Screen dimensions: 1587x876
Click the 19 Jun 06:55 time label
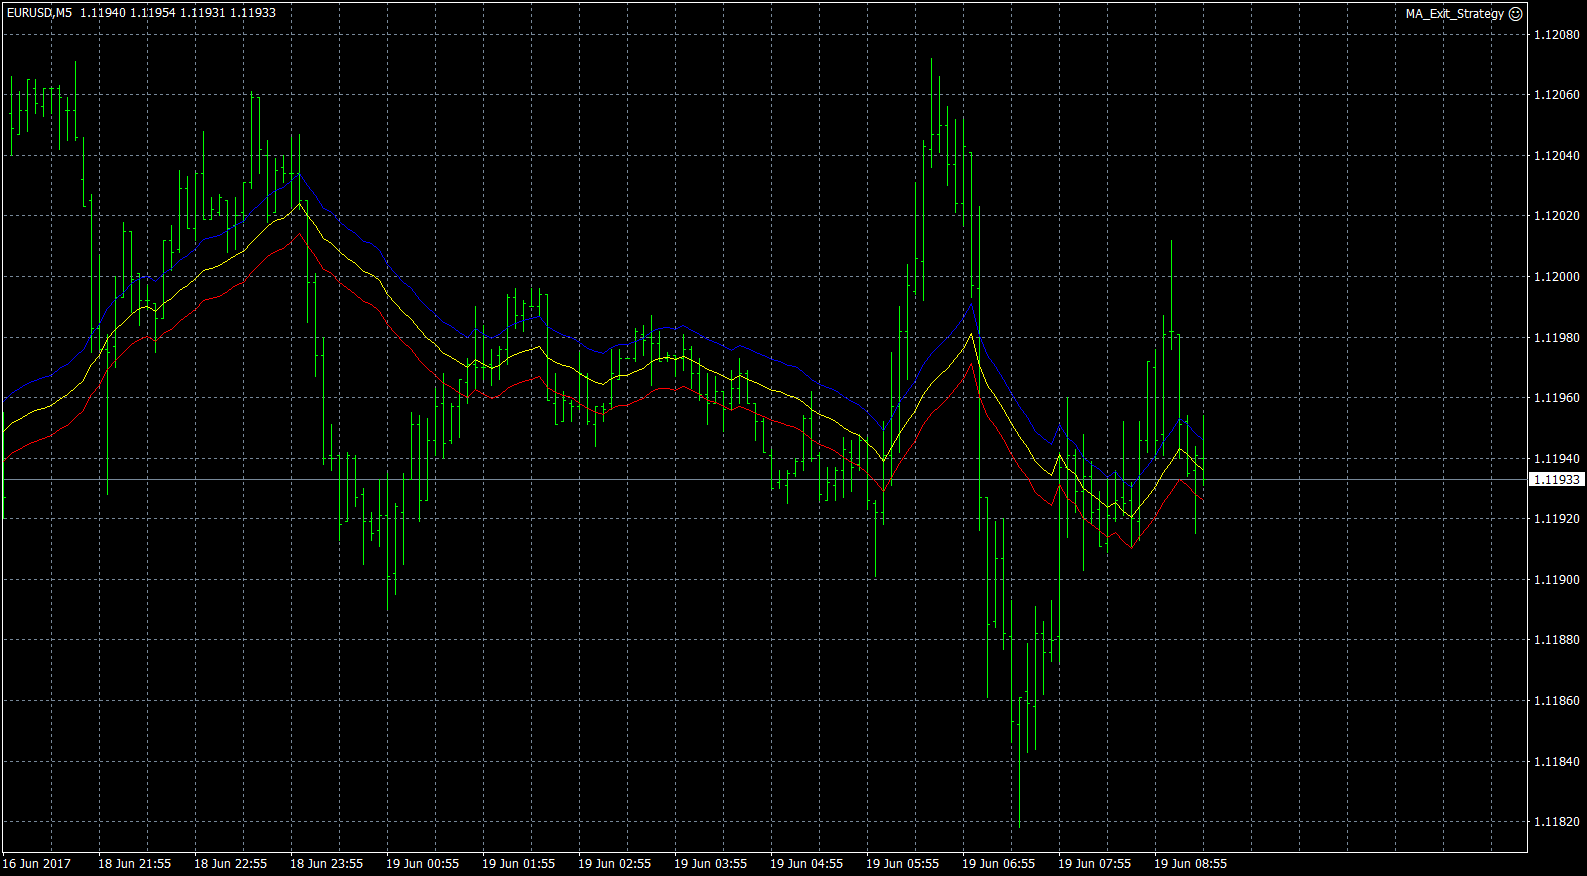[998, 864]
